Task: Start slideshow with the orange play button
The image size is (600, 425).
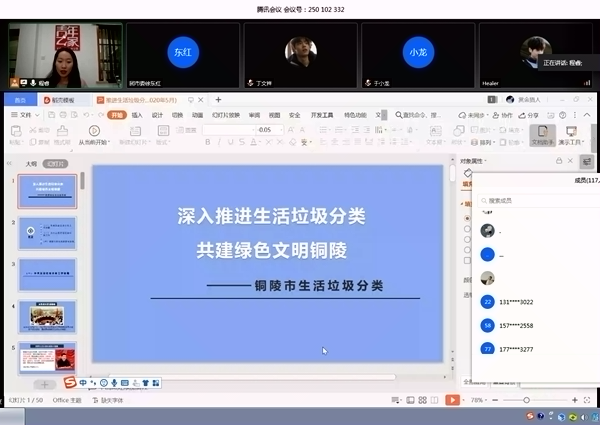Action: [452, 400]
